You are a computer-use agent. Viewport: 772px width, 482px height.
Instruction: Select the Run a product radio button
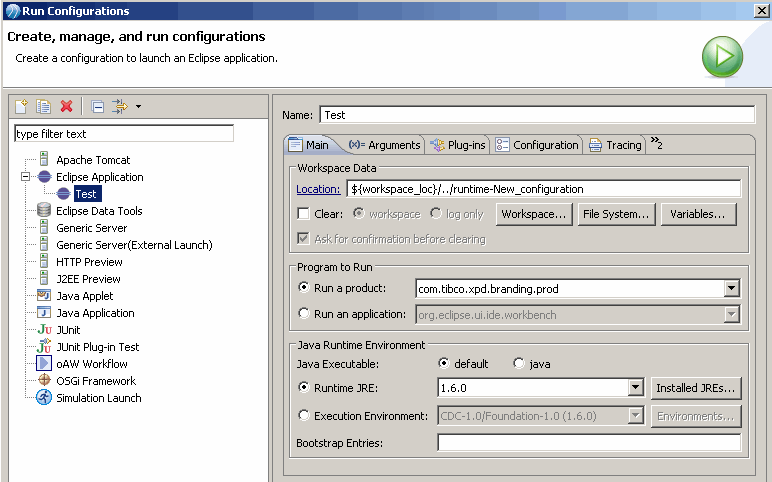[x=304, y=287]
